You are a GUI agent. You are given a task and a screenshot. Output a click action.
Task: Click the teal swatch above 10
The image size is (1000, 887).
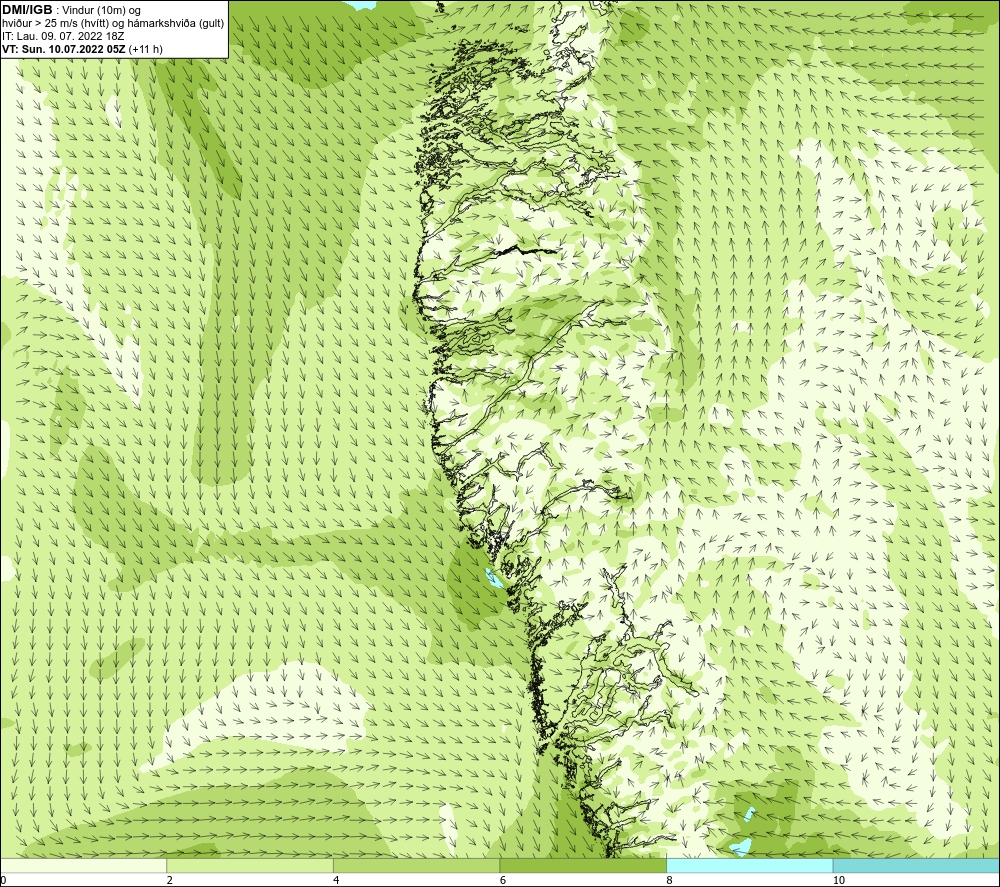coord(916,865)
